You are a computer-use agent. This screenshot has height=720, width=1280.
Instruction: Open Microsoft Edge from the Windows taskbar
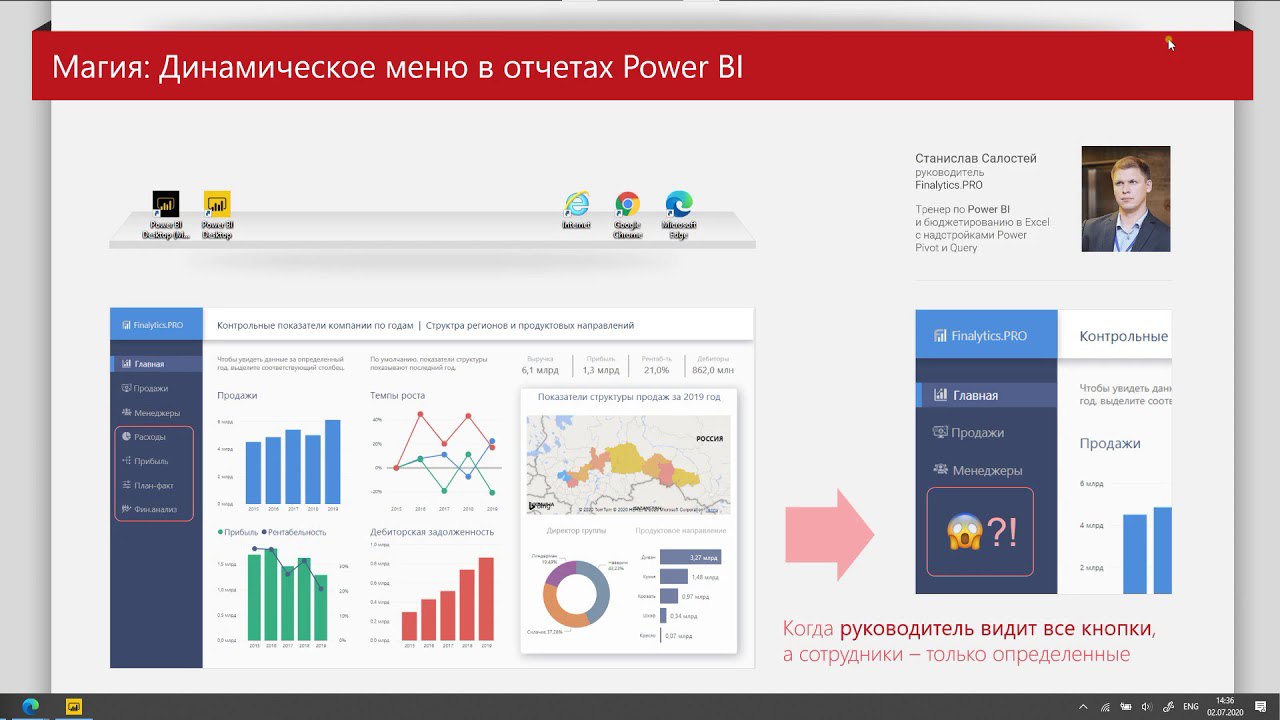30,706
